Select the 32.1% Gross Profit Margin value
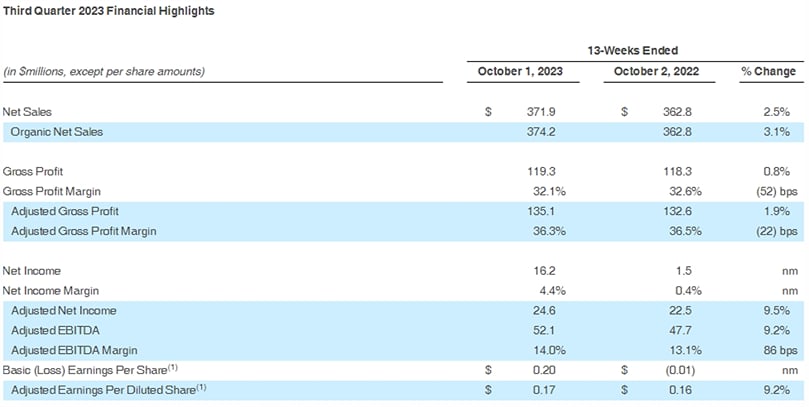Image resolution: width=809 pixels, height=407 pixels. click(x=549, y=192)
